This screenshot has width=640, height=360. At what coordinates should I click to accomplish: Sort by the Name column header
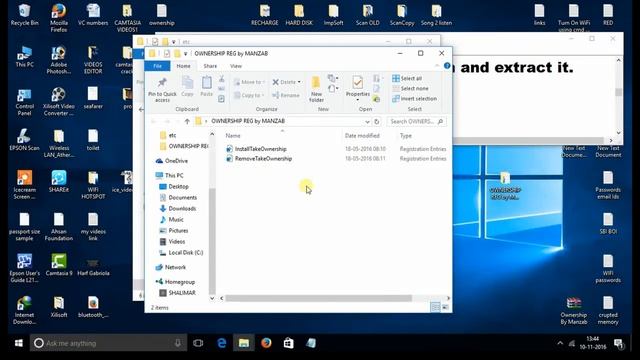tap(233, 136)
